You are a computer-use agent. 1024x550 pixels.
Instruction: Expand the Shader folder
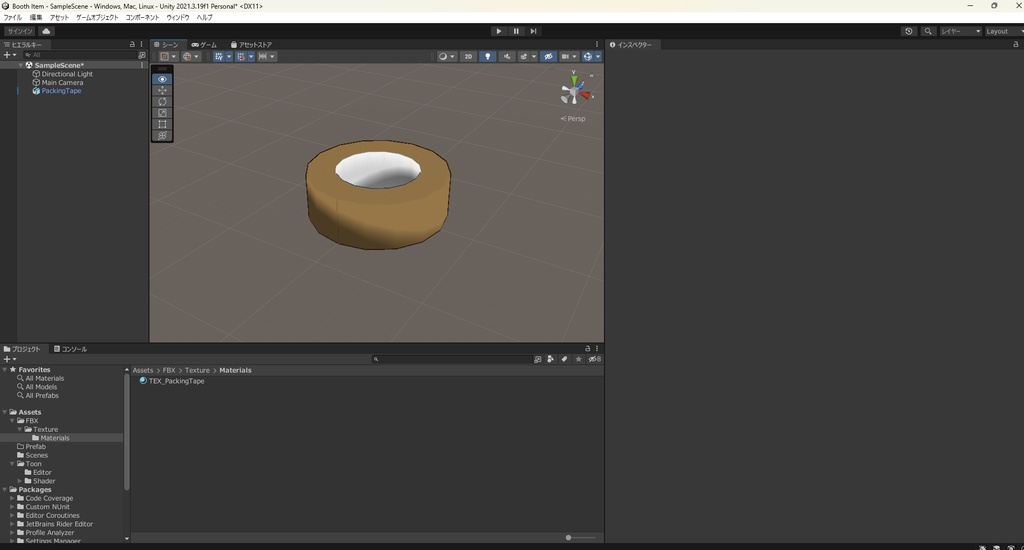point(20,481)
